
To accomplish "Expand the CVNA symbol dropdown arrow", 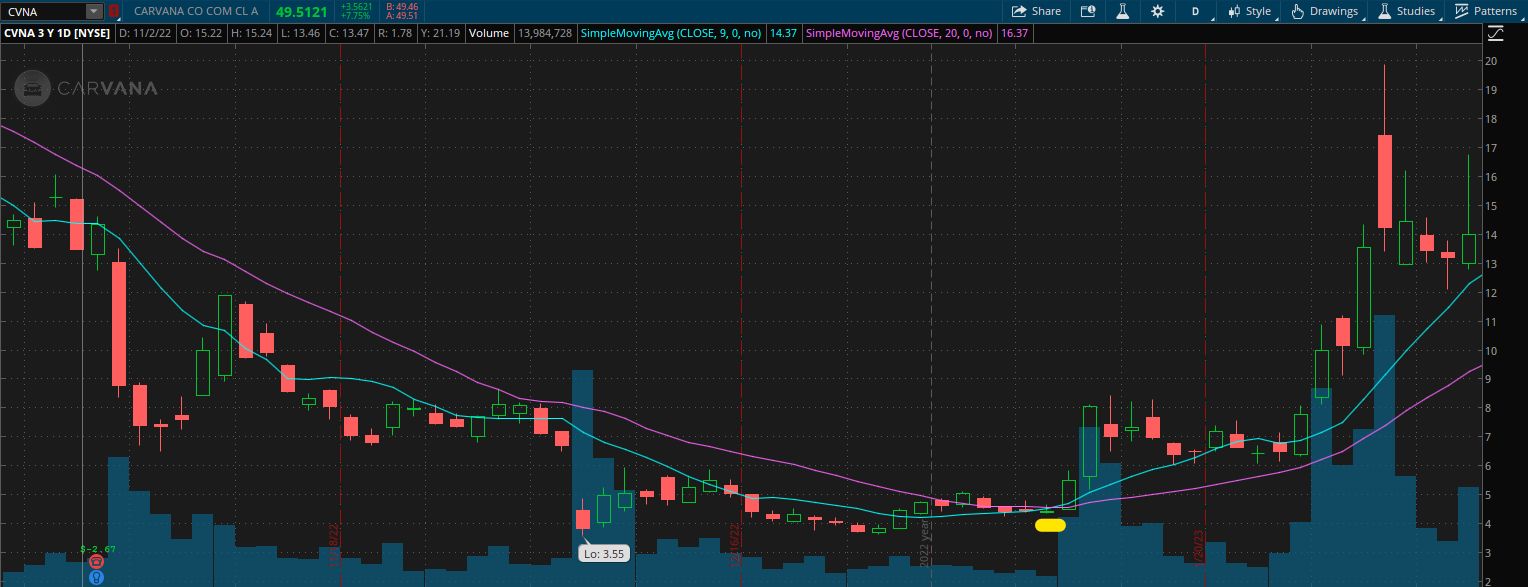I will (93, 11).
